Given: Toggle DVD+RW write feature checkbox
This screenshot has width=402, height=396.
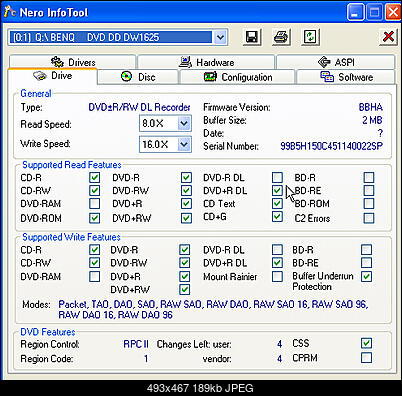Looking at the screenshot, I should [185, 289].
